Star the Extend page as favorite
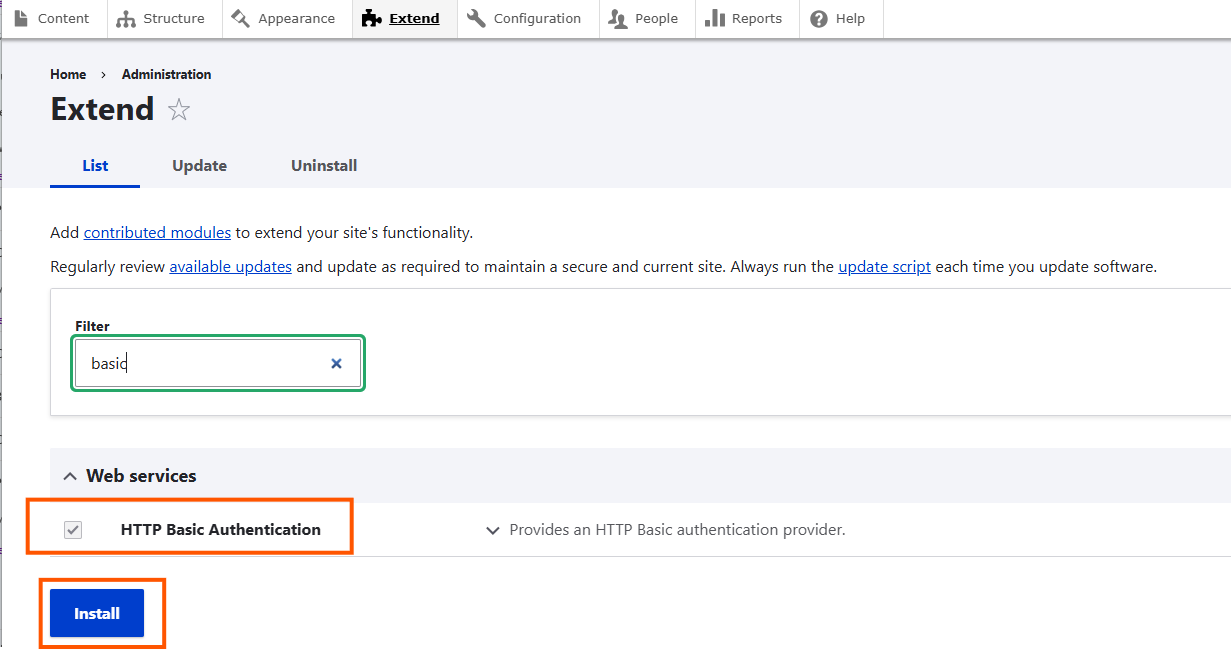This screenshot has width=1231, height=650. (179, 110)
